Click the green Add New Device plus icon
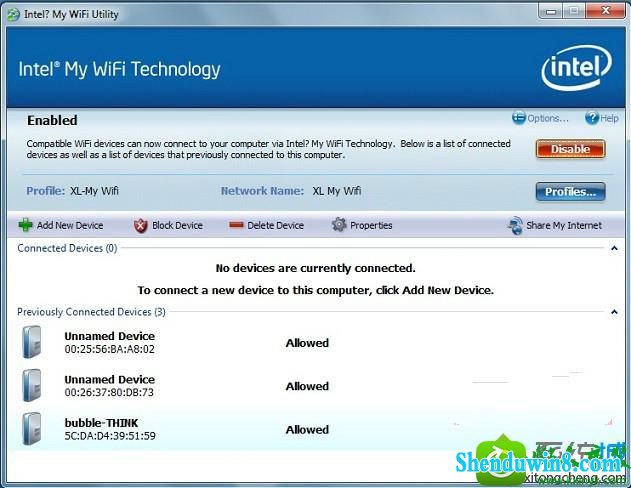This screenshot has height=488, width=631. click(25, 225)
